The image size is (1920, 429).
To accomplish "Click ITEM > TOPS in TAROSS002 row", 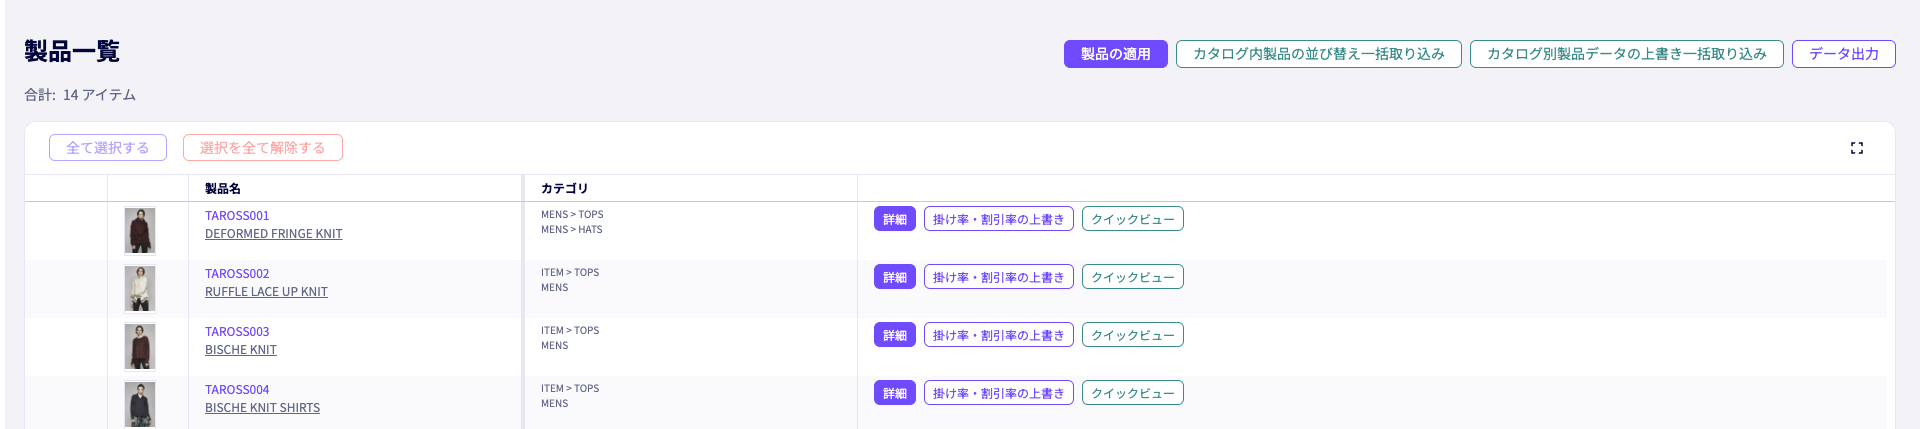I will [x=570, y=273].
